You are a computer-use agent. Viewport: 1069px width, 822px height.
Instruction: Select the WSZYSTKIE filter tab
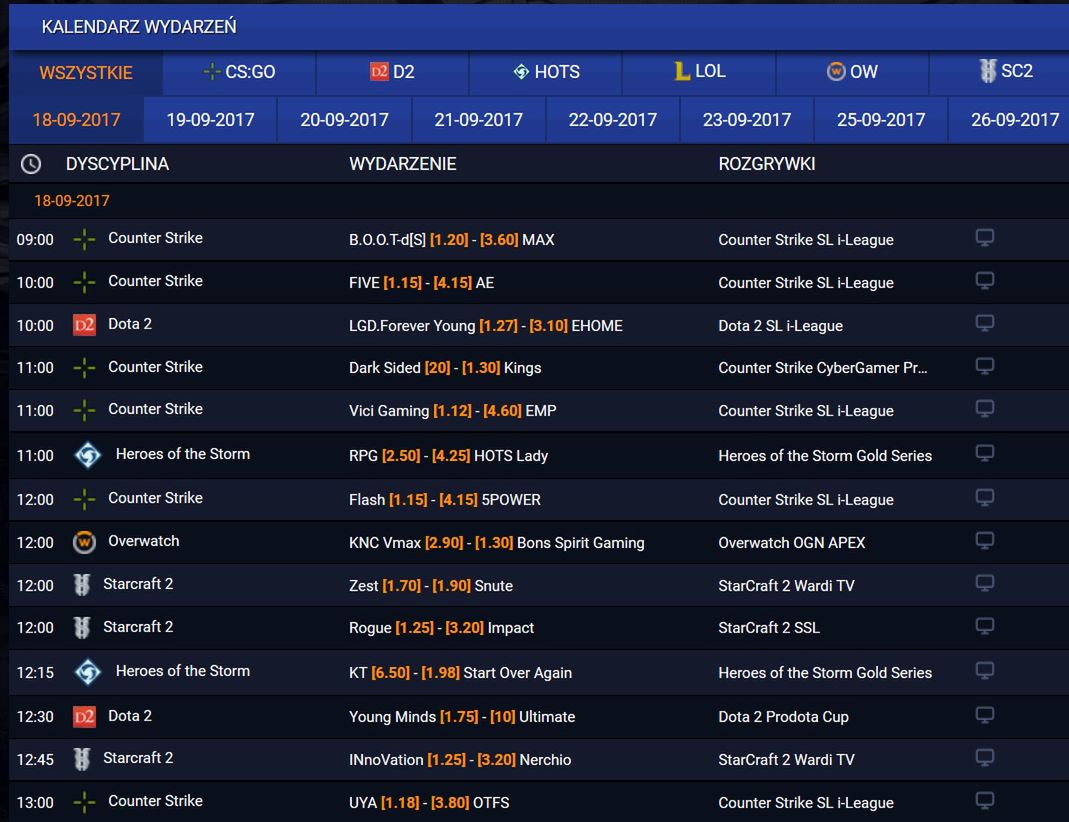click(x=86, y=73)
